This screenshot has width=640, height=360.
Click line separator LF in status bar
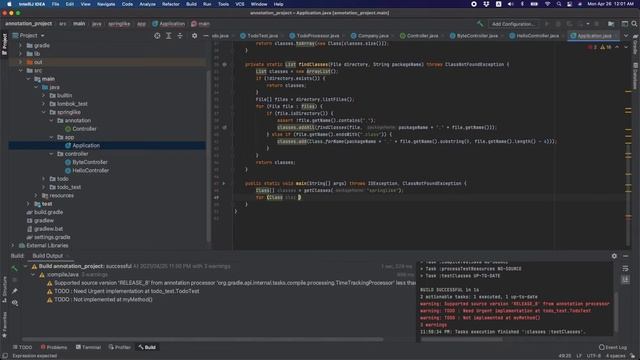pyautogui.click(x=579, y=356)
